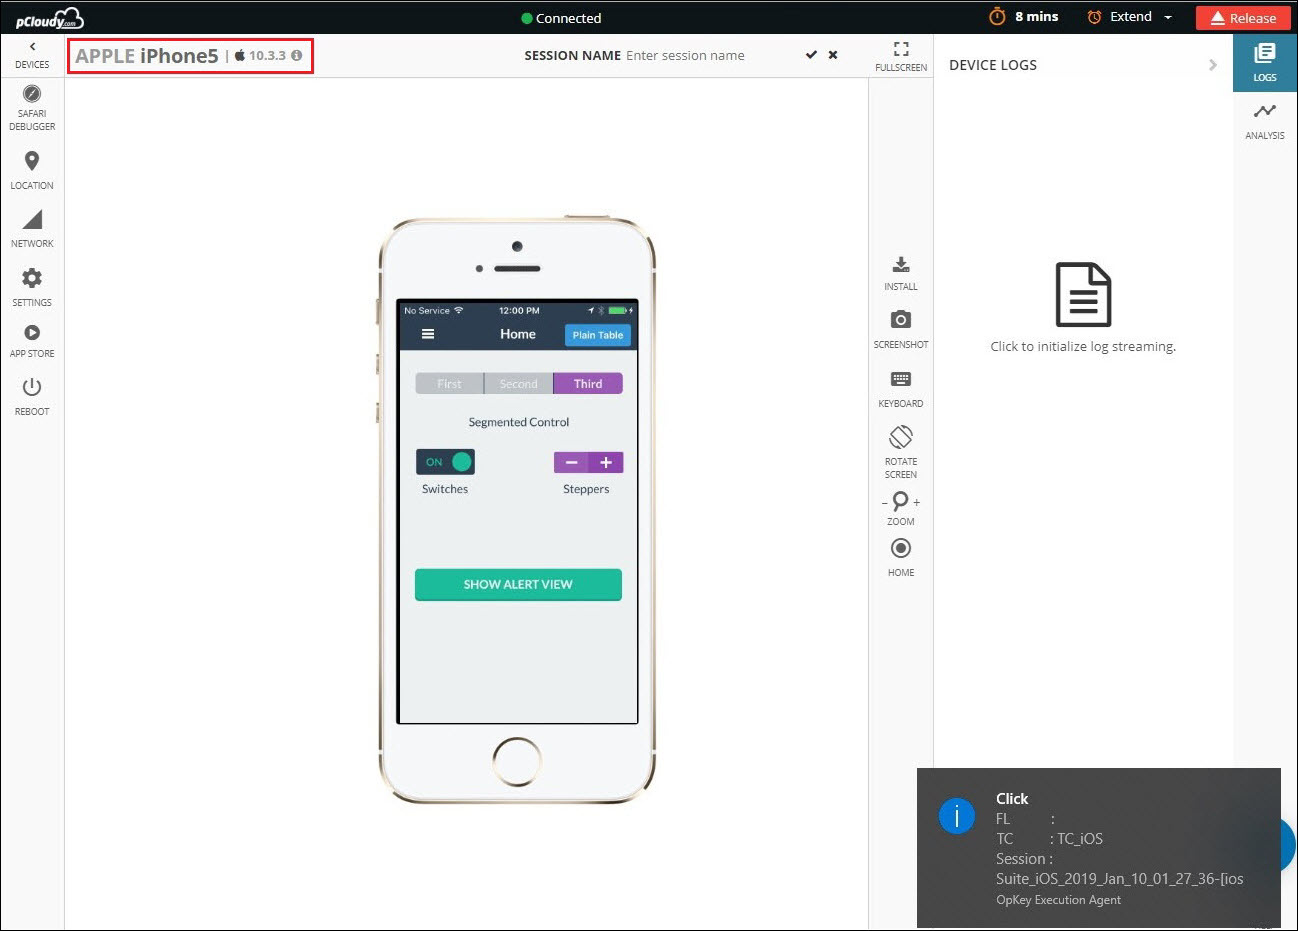This screenshot has height=931, width=1298.
Task: Switch to Fullscreen view
Action: click(901, 56)
